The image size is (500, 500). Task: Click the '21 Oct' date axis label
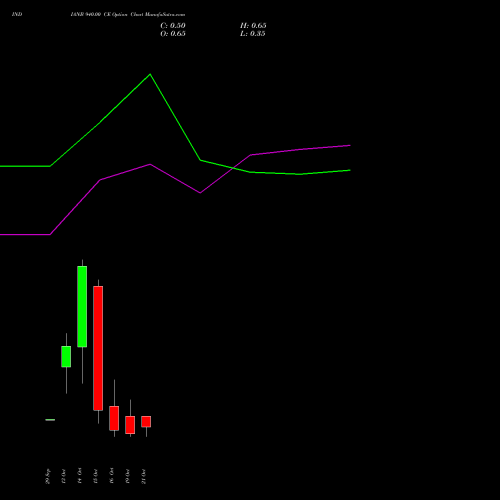click(144, 476)
